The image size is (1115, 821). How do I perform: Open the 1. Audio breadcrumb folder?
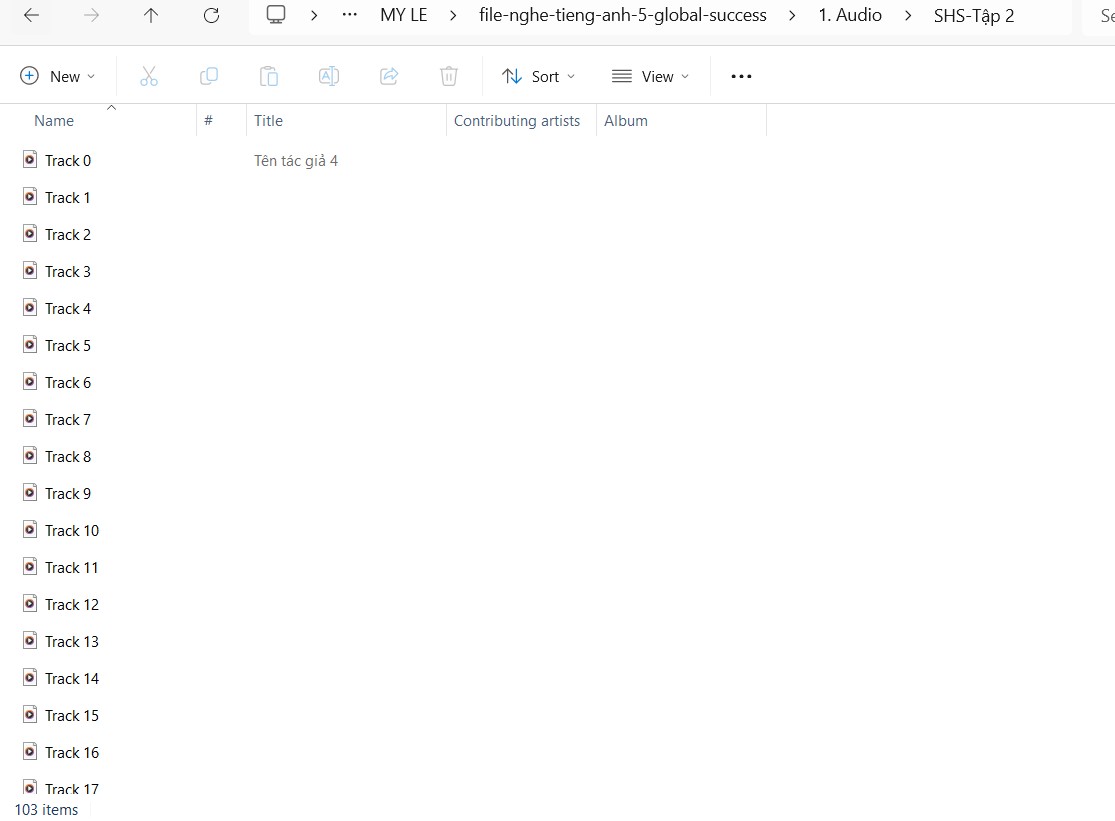[849, 15]
